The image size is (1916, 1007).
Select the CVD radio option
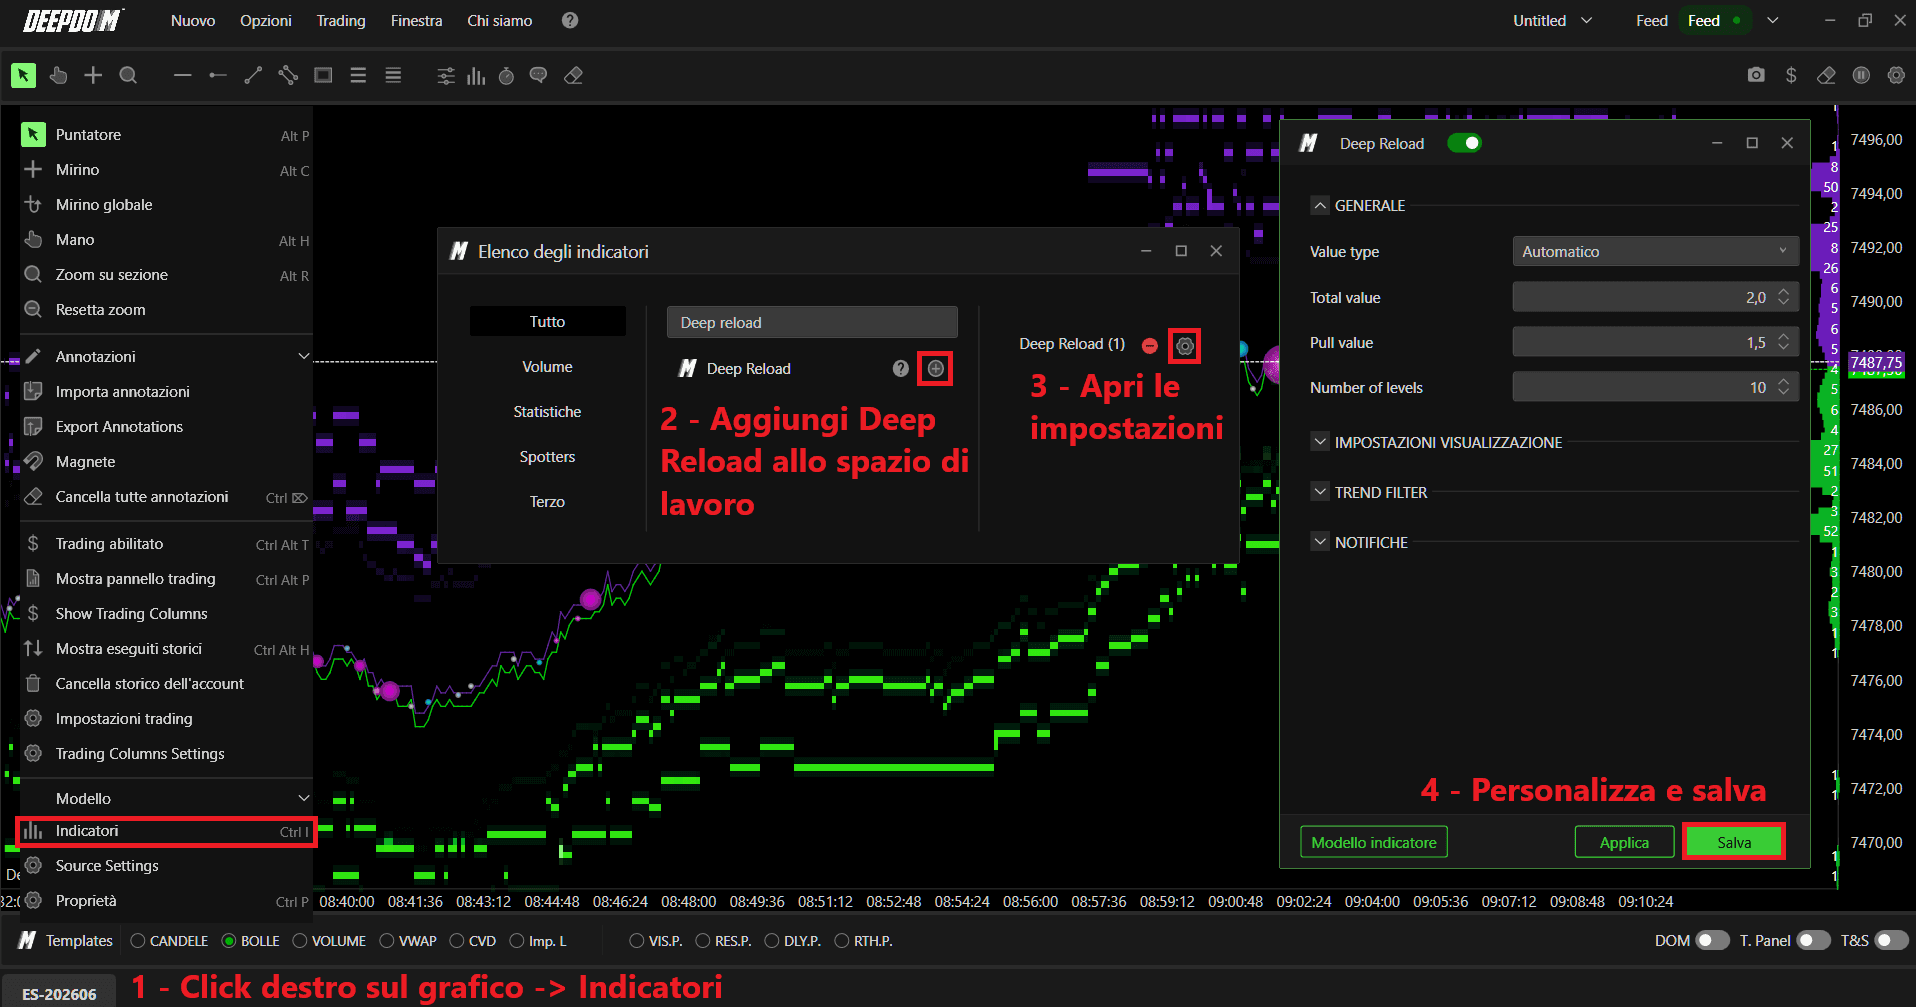pos(457,941)
